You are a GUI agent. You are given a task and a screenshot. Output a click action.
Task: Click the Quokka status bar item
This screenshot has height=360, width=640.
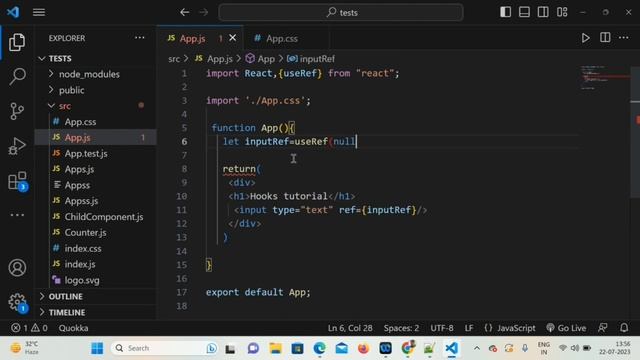point(73,328)
